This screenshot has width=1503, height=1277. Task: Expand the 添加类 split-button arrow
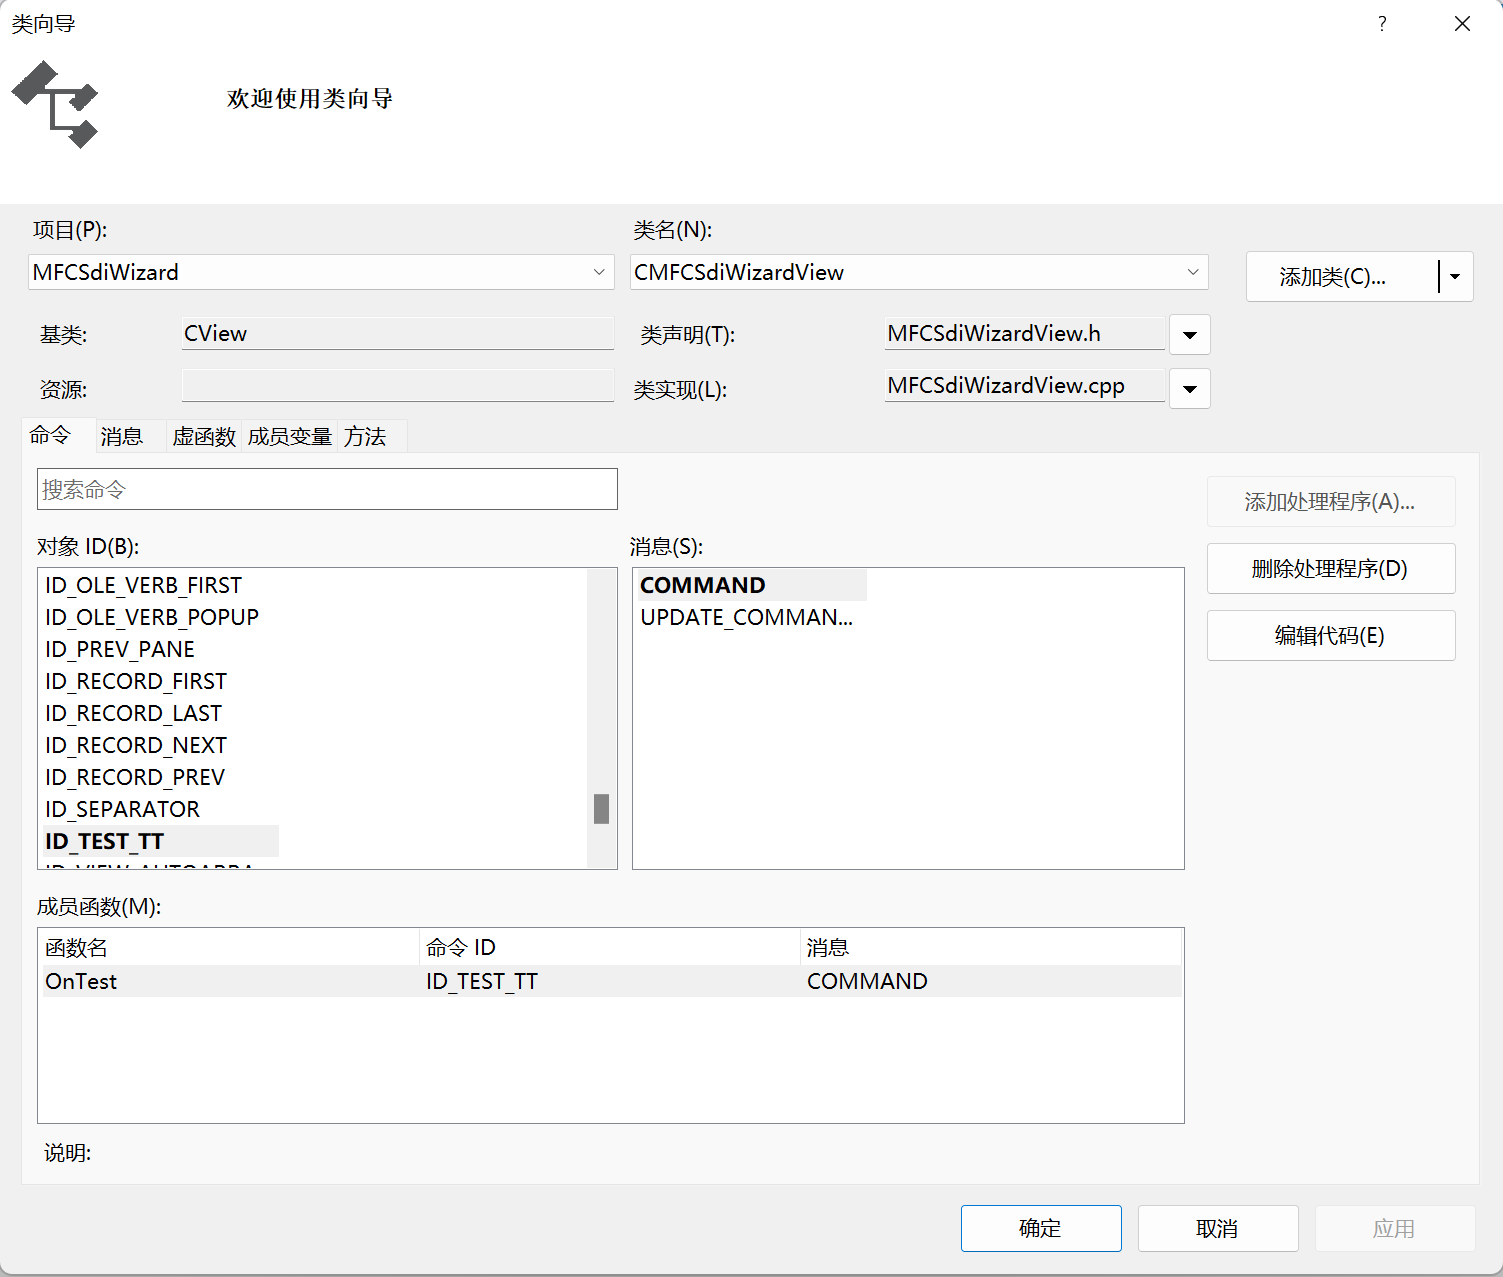point(1455,277)
